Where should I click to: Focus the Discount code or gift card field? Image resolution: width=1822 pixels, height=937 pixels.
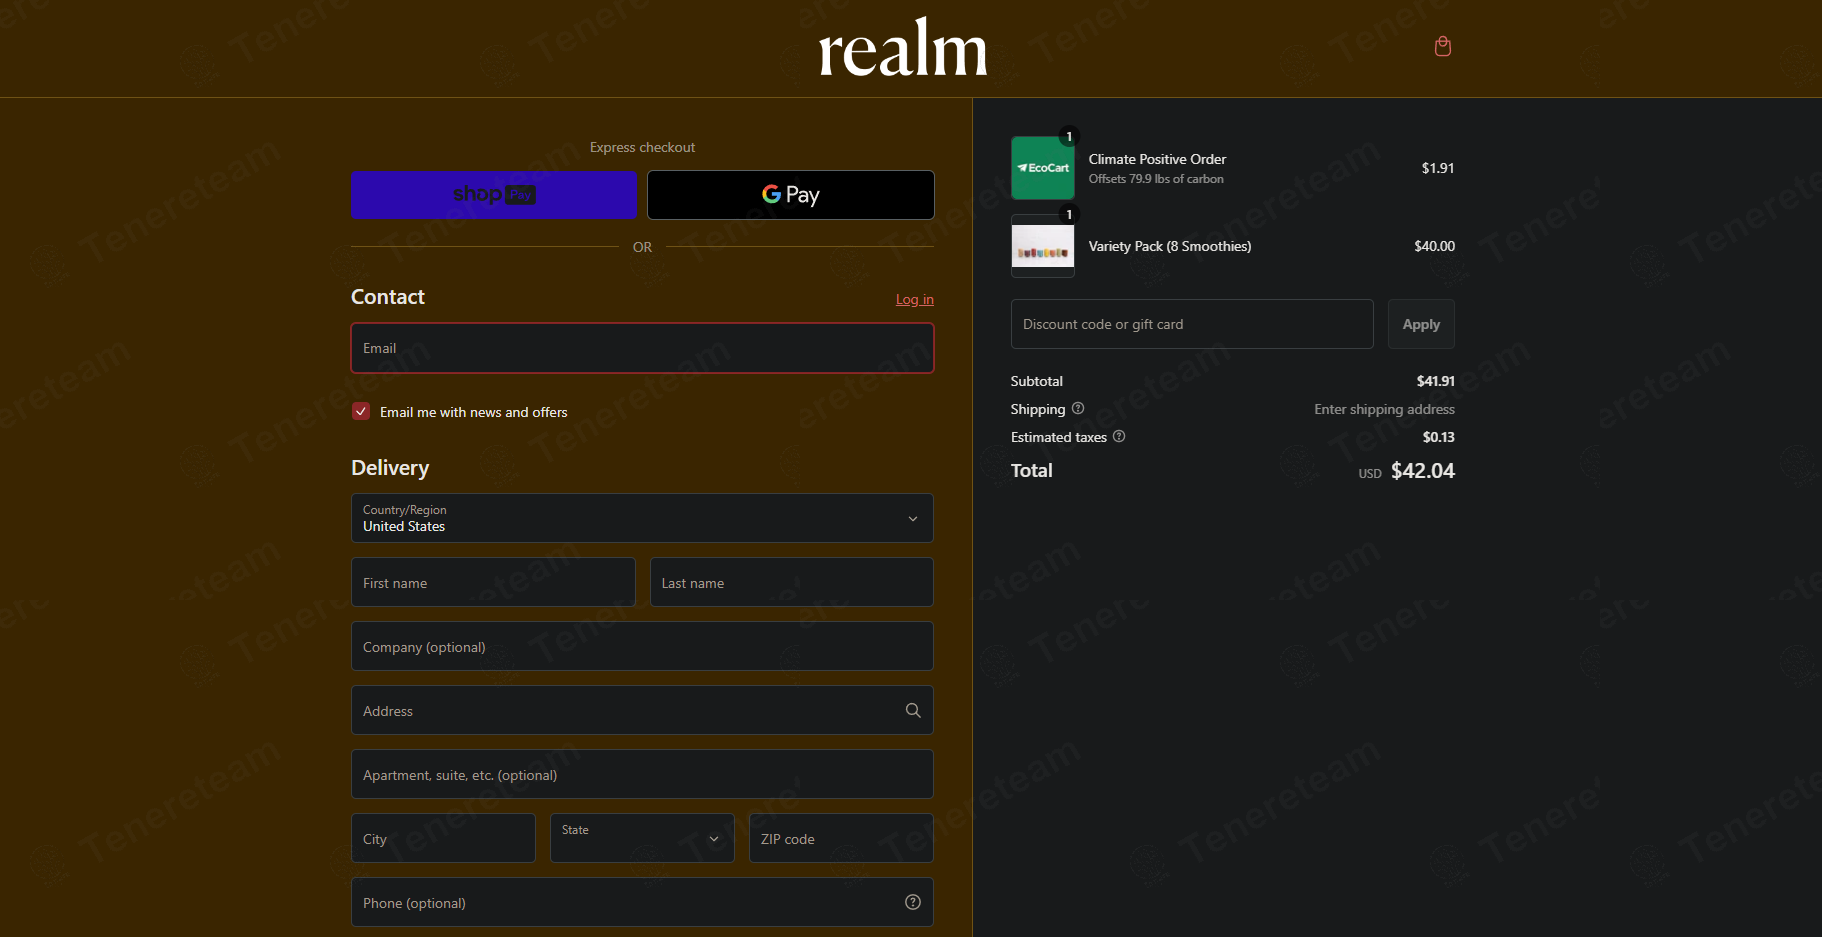[x=1192, y=324]
